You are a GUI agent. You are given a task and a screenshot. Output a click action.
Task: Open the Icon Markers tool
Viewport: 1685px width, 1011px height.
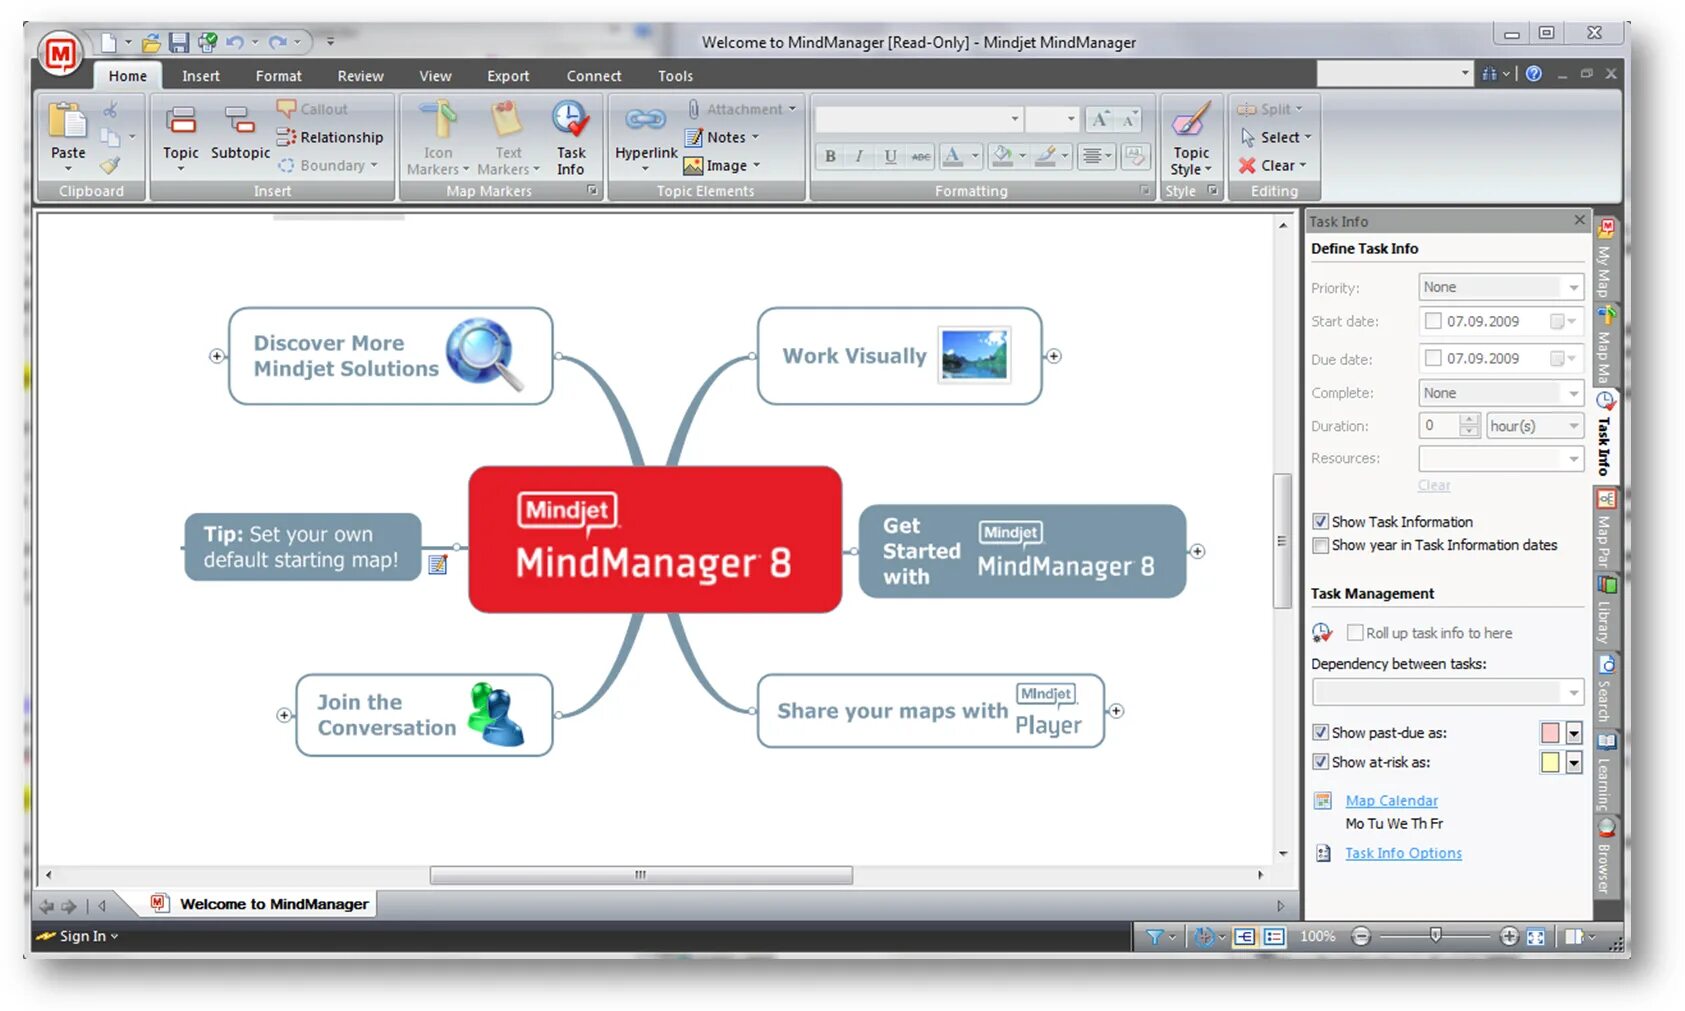click(438, 138)
